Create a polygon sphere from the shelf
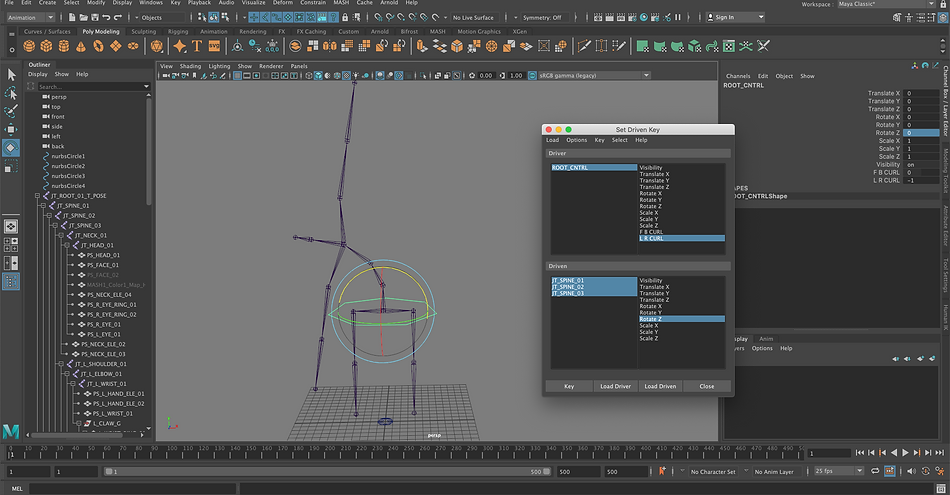950x495 pixels. [29, 46]
